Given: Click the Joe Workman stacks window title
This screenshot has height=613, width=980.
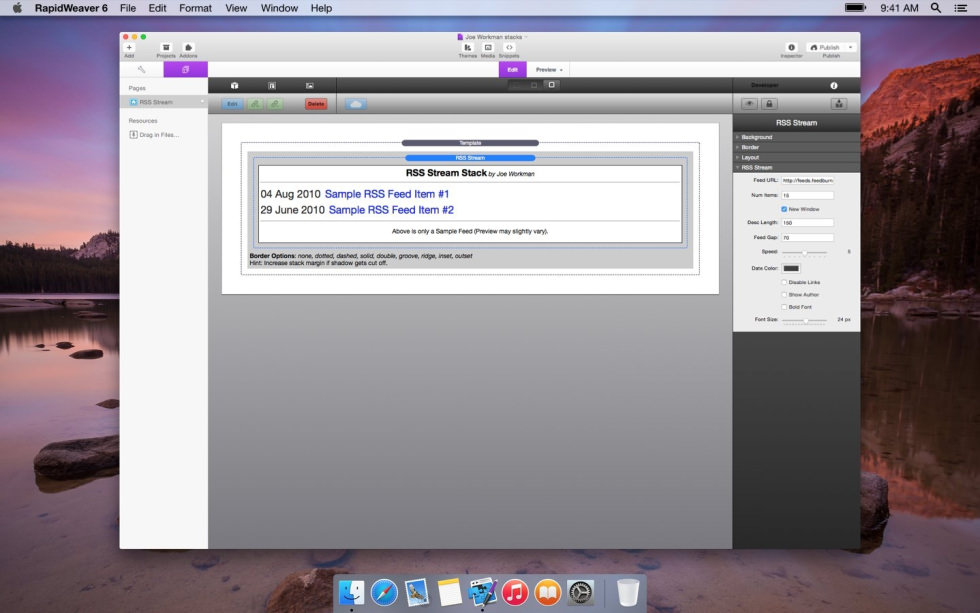Looking at the screenshot, I should [492, 37].
